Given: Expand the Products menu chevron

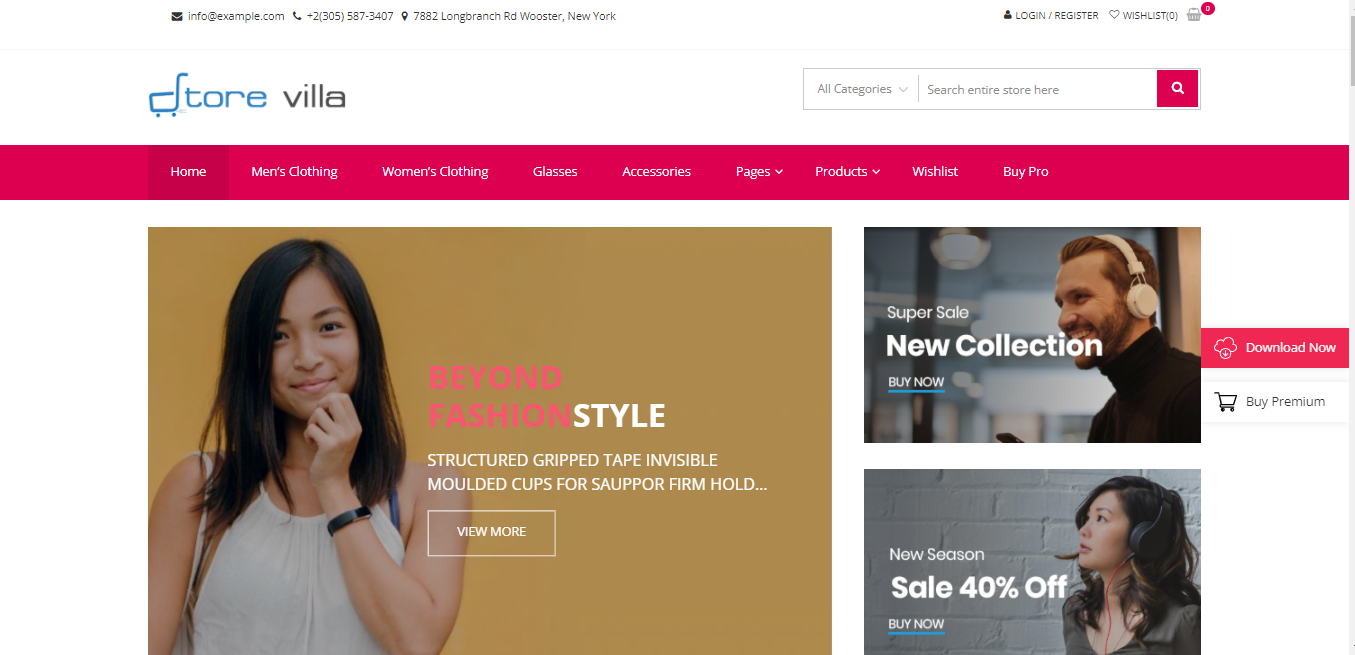Looking at the screenshot, I should click(876, 172).
